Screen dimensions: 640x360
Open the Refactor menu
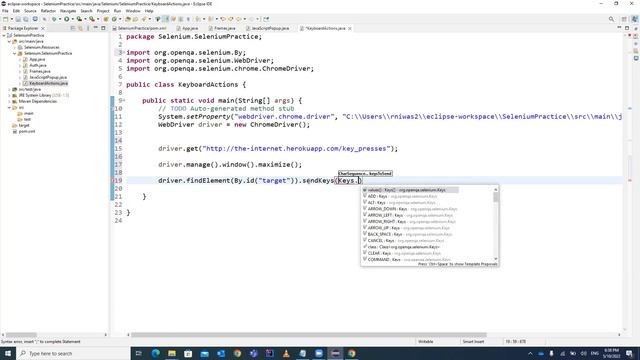(48, 11)
